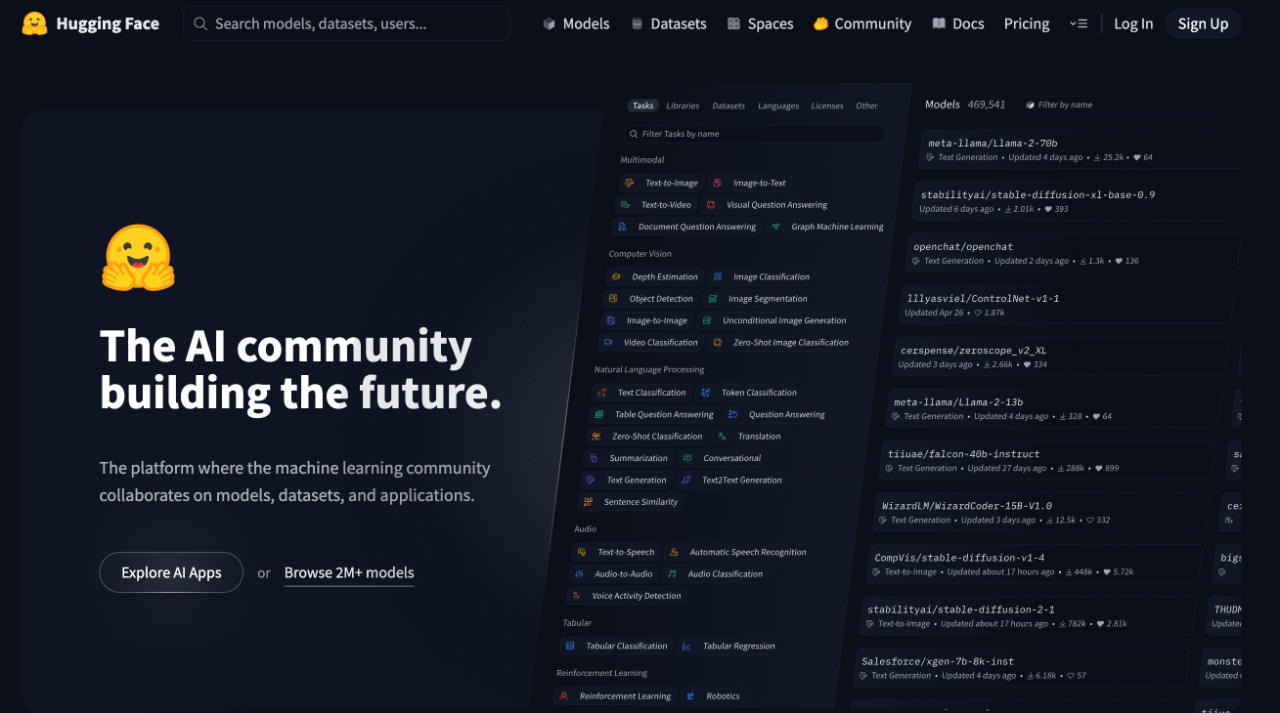Open the Pricing page

point(1026,24)
